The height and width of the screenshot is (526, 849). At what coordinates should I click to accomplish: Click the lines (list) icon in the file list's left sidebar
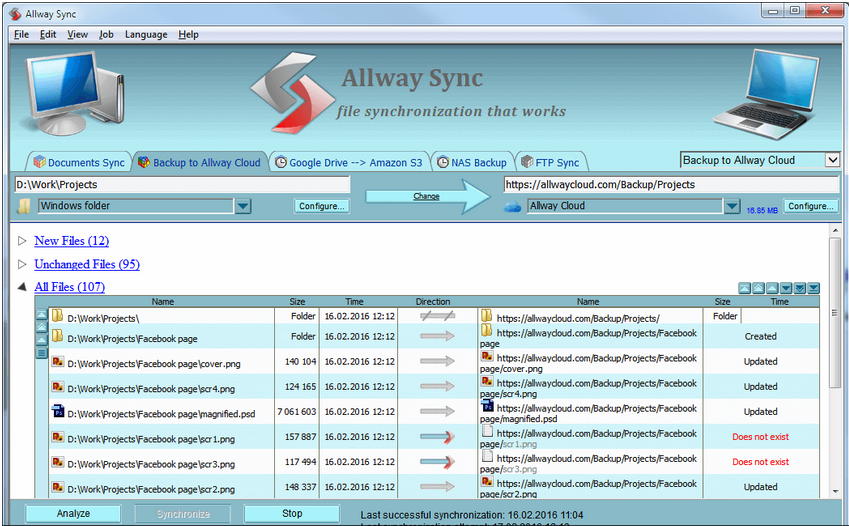pos(42,353)
